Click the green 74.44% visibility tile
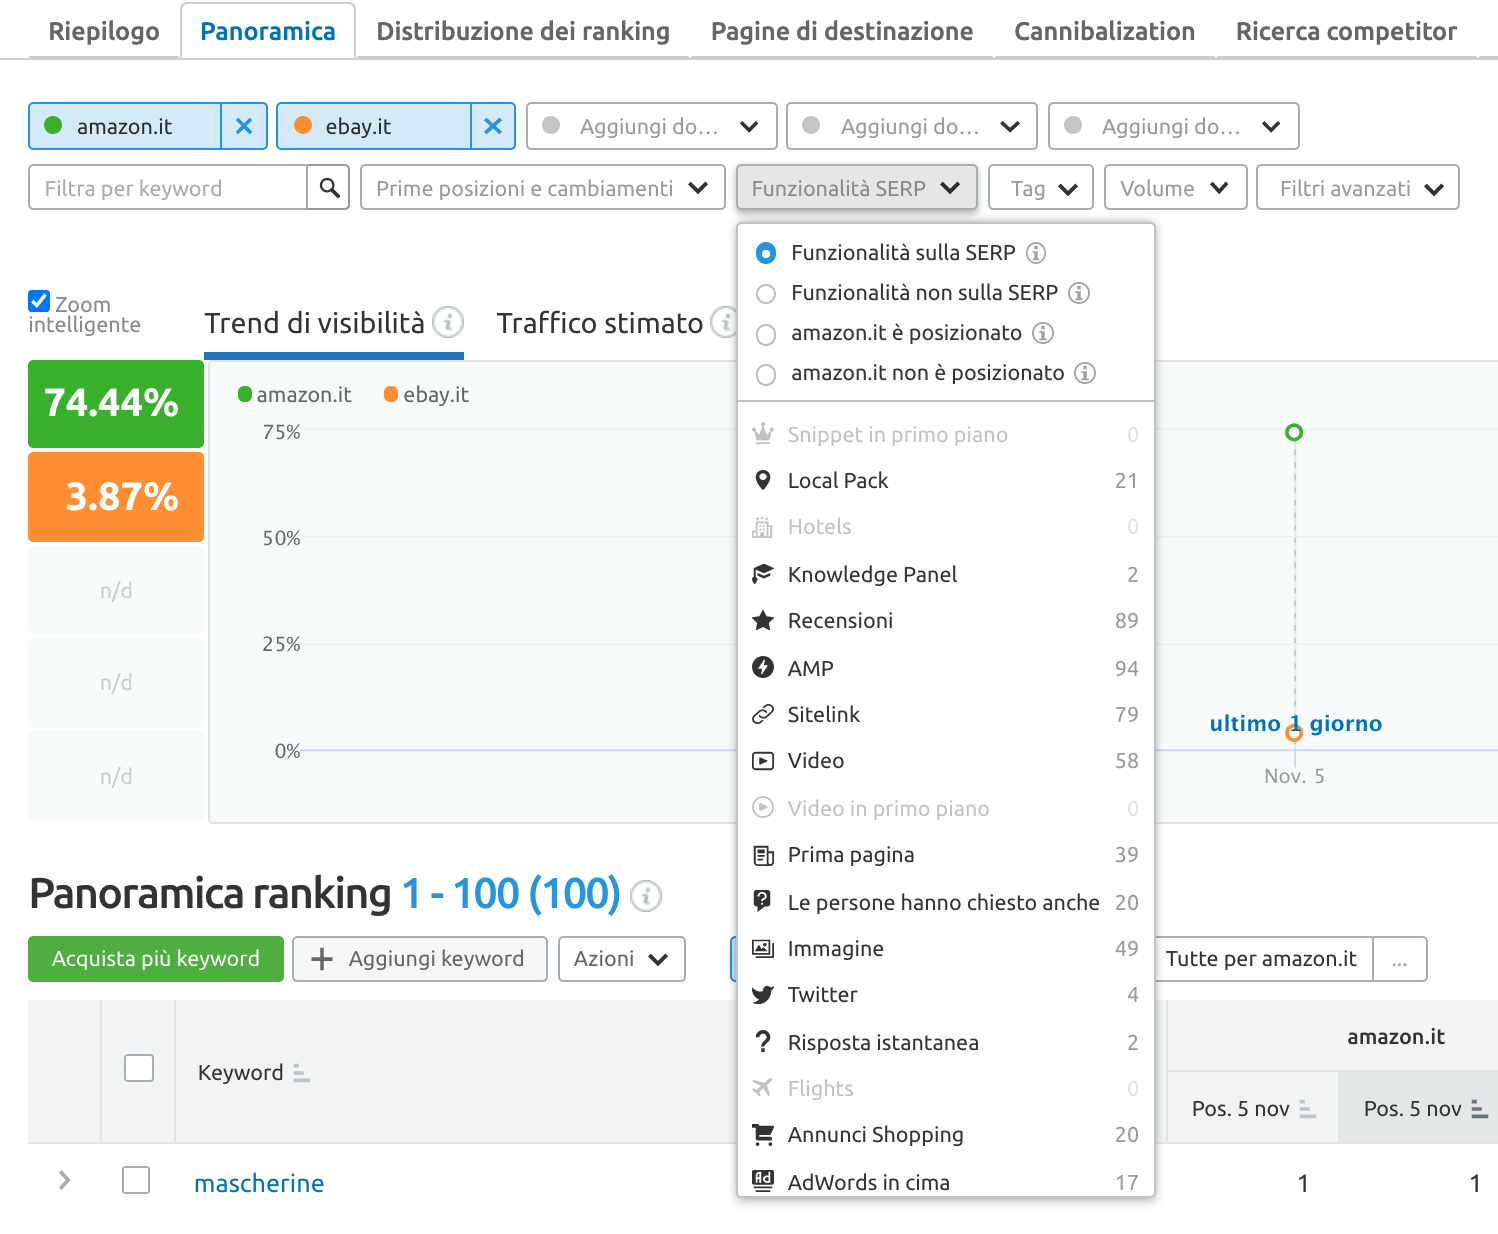Viewport: 1498px width, 1234px height. click(x=116, y=403)
